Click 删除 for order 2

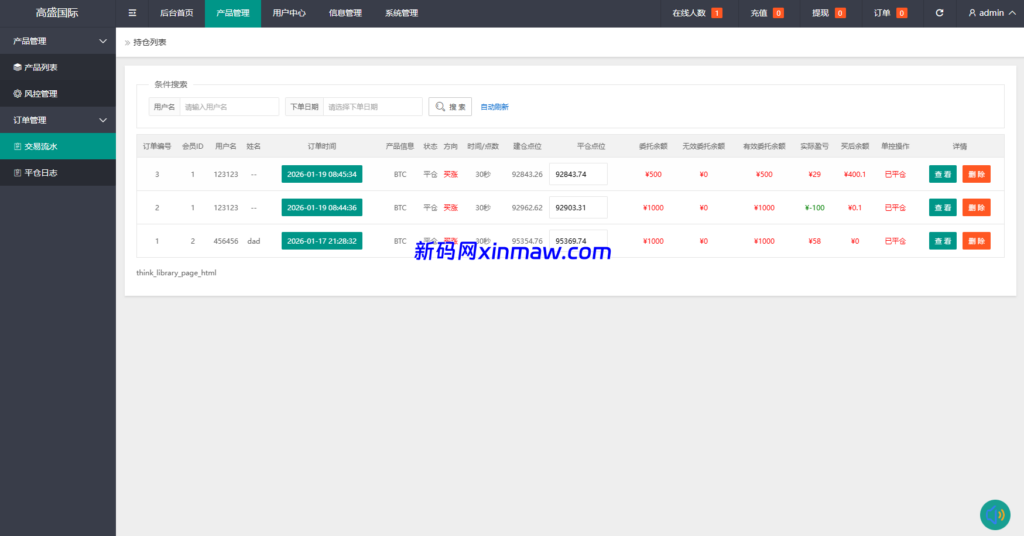pos(976,208)
